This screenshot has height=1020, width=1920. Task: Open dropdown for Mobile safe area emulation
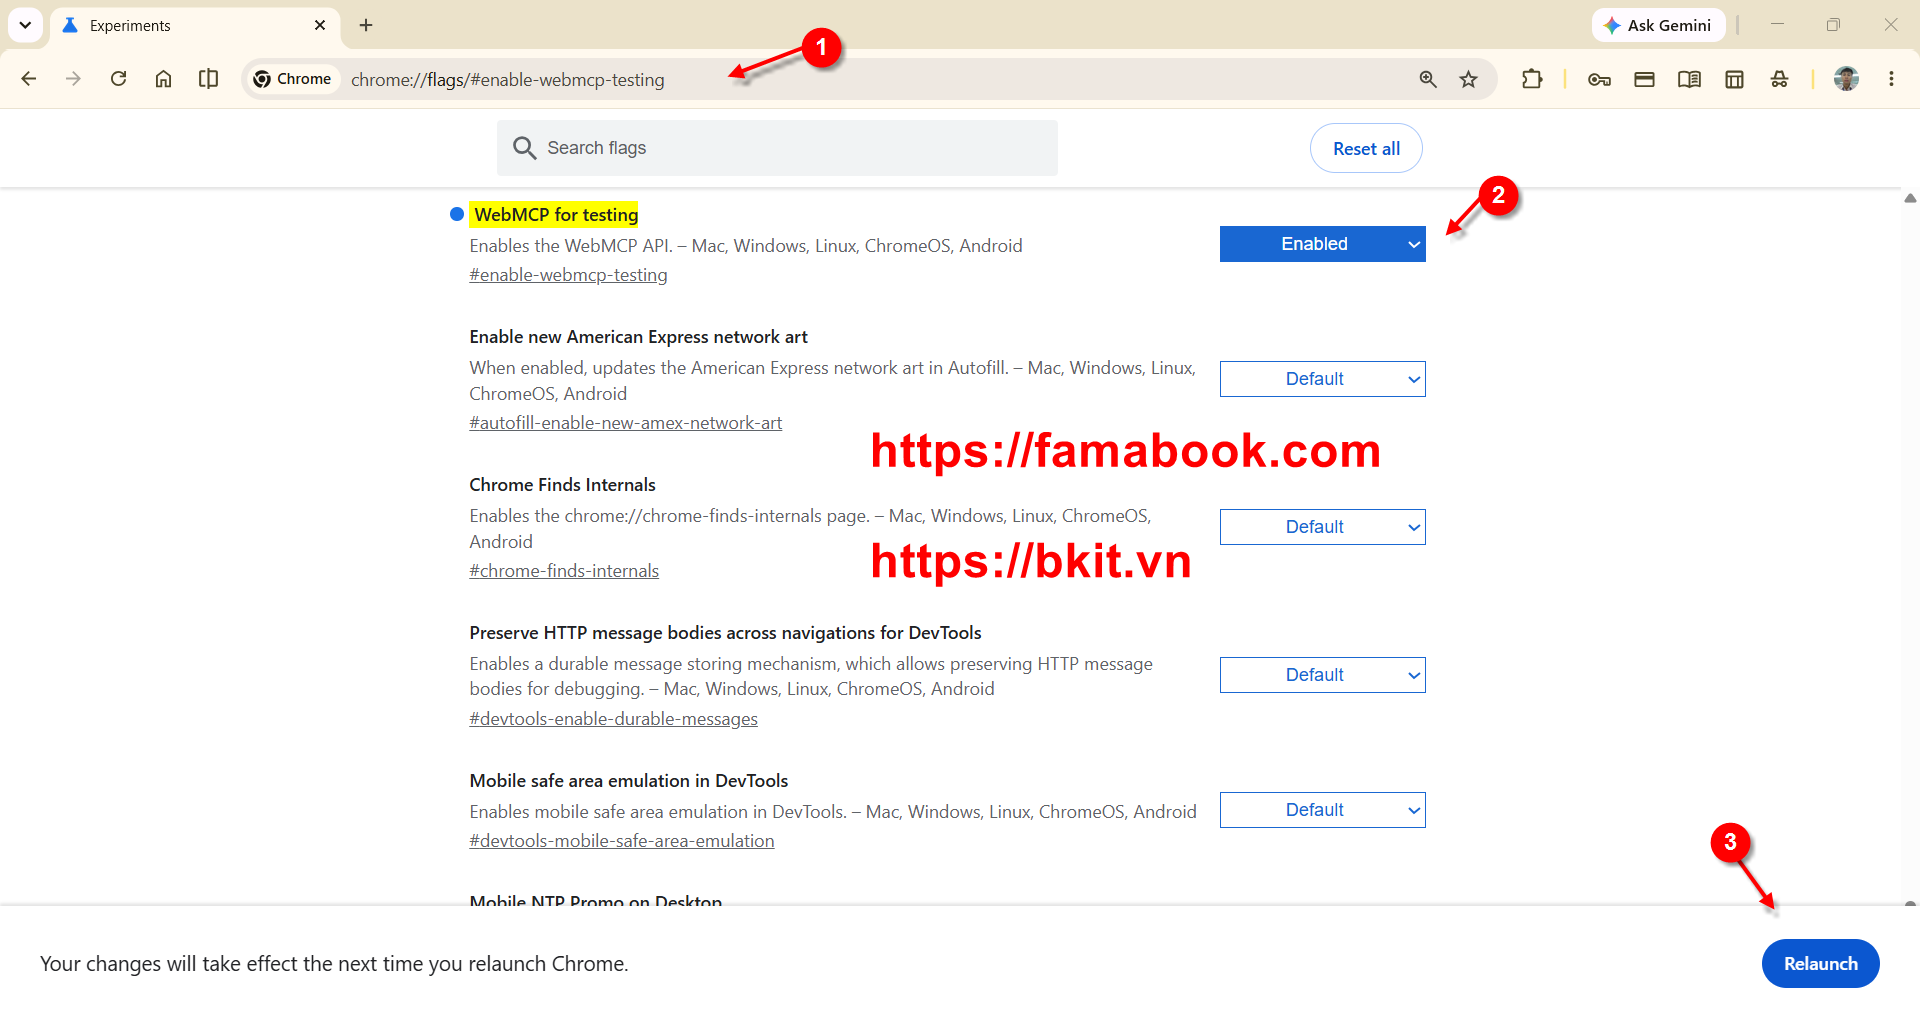pos(1322,810)
